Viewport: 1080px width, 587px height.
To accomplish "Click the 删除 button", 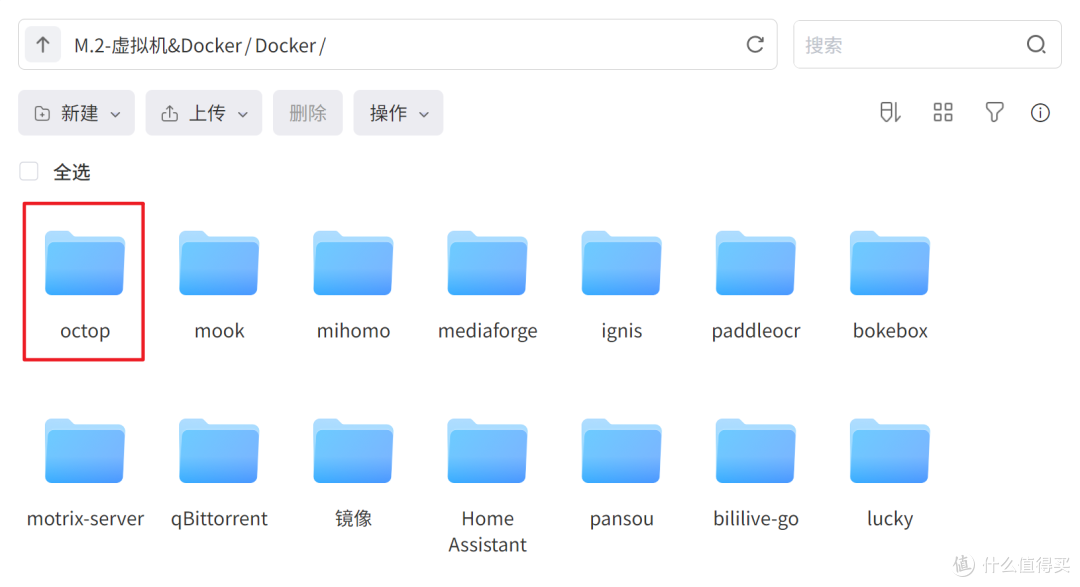I will [x=308, y=113].
